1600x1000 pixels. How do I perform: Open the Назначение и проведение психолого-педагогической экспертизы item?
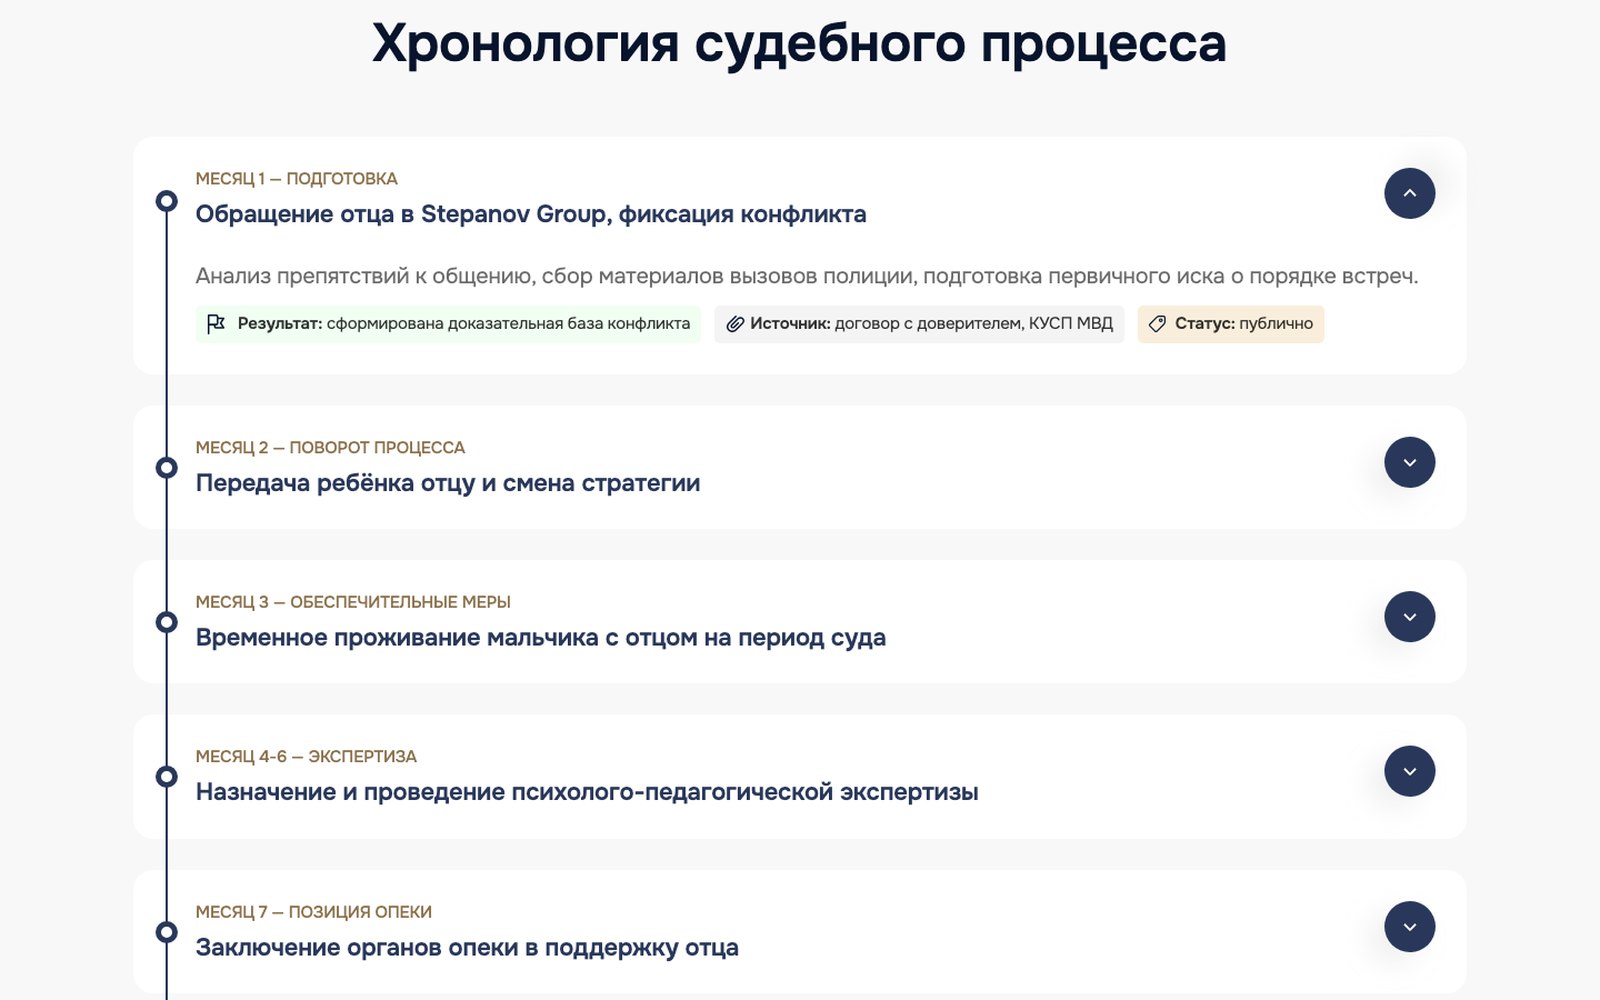point(800,776)
